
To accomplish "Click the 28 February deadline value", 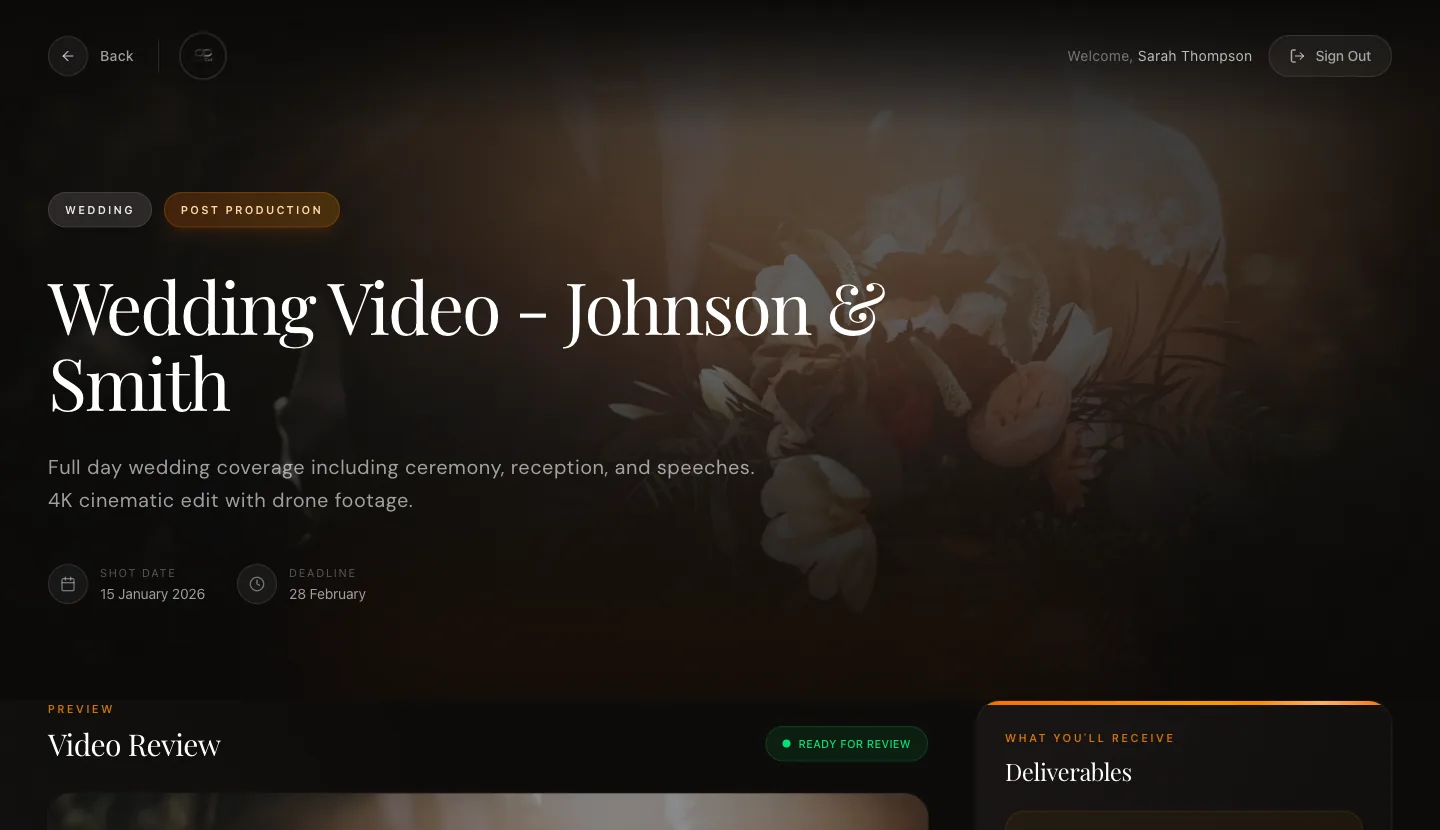I will (327, 594).
